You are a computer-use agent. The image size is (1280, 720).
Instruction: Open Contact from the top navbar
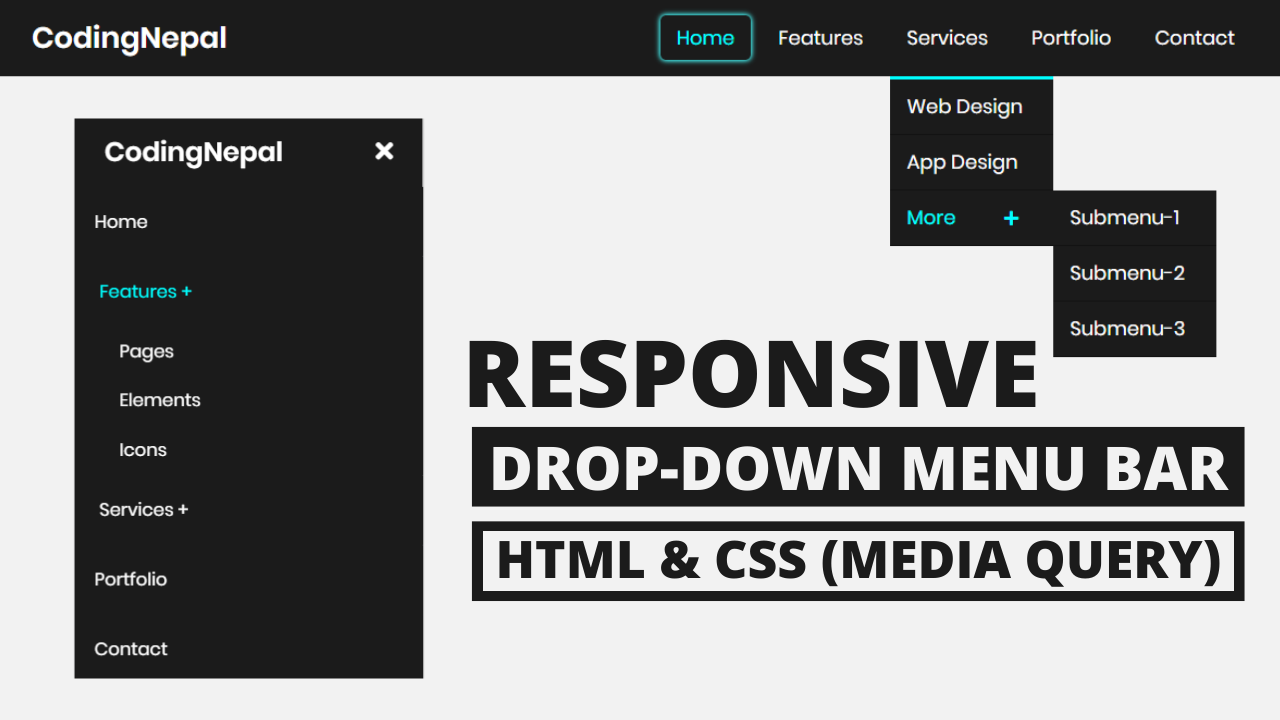(x=1194, y=38)
